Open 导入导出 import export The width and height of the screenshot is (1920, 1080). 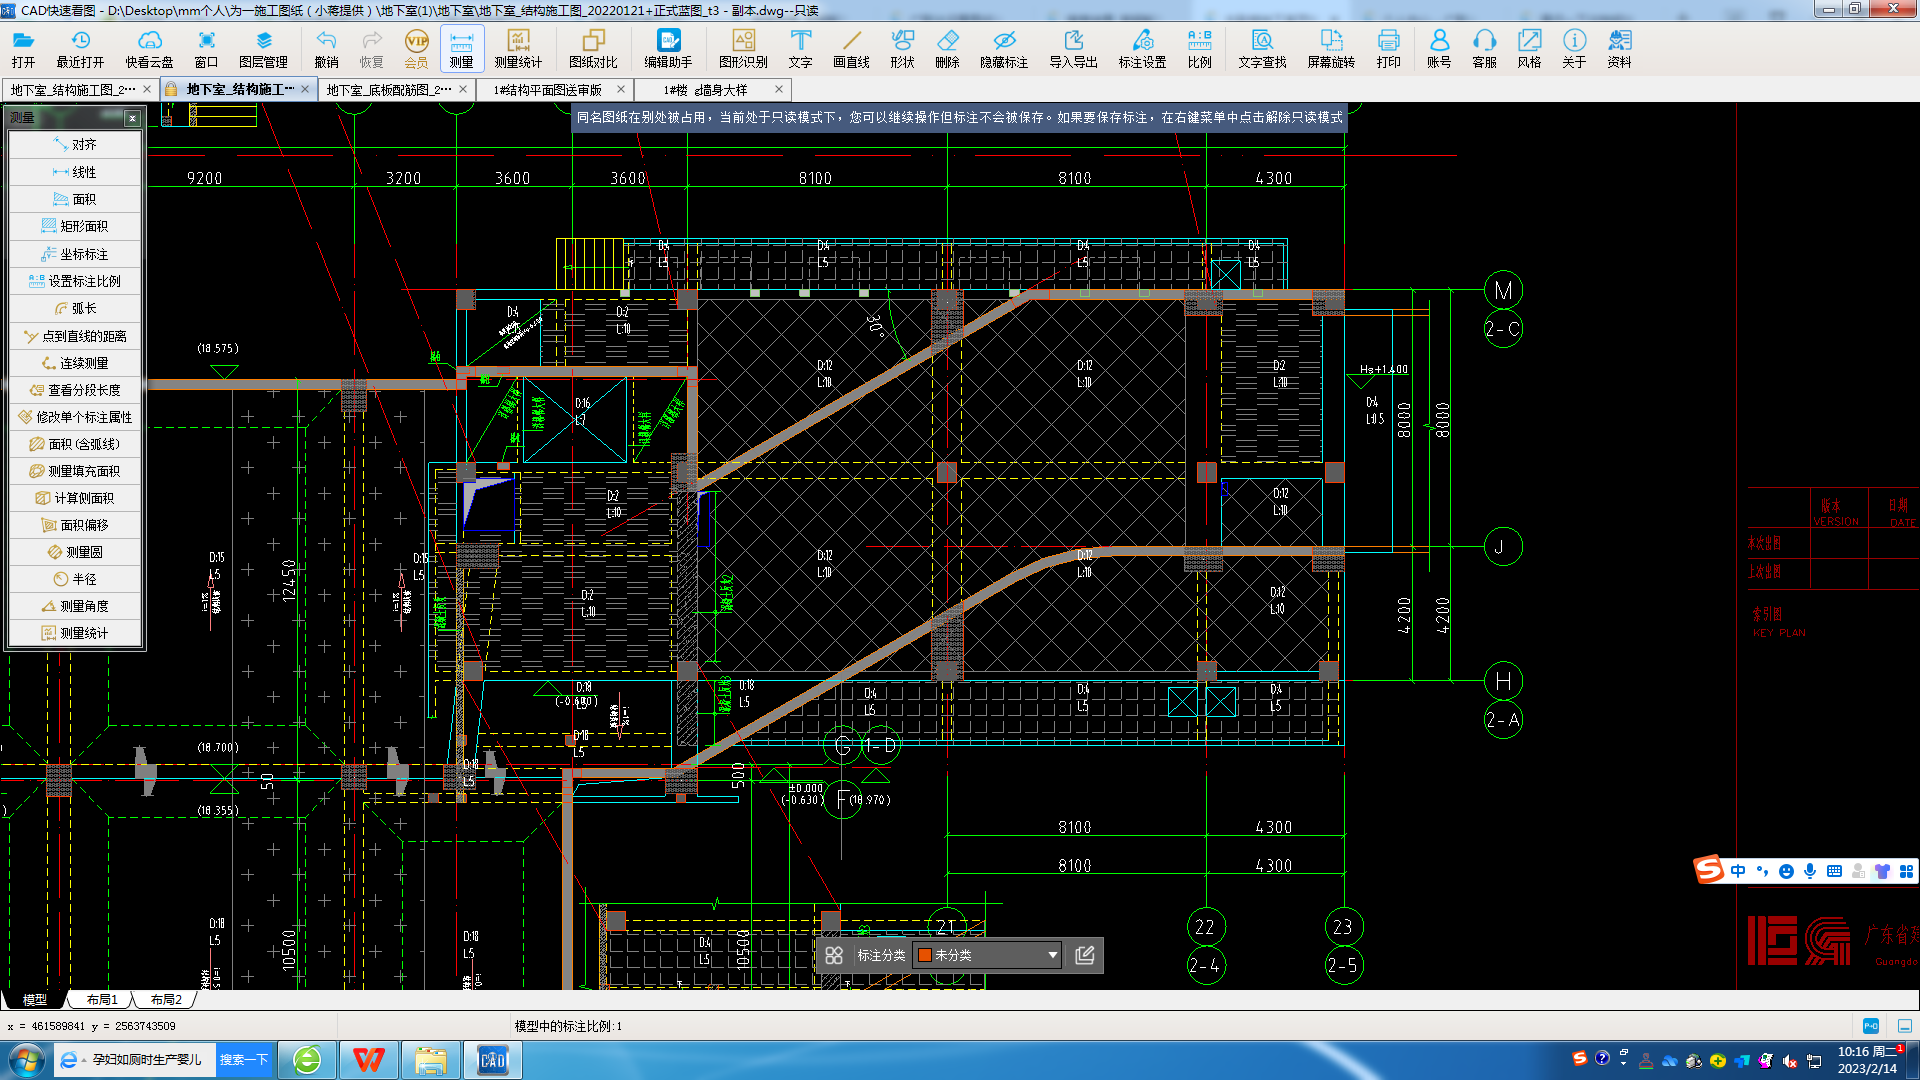pyautogui.click(x=1073, y=48)
